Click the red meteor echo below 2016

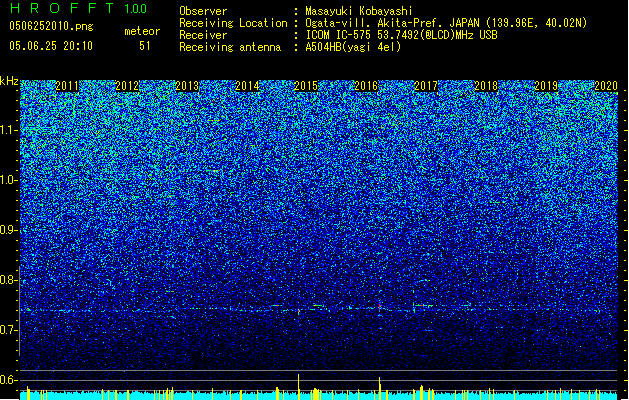[379, 307]
